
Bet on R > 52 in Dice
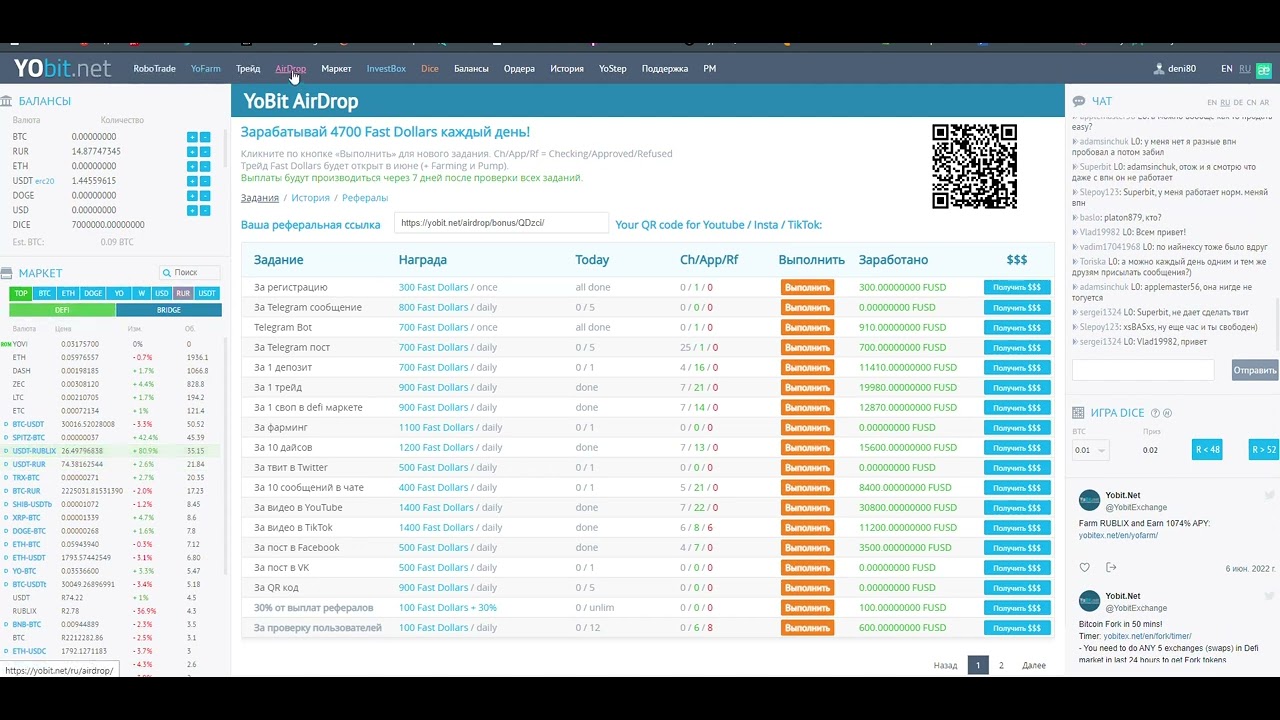(x=1264, y=450)
